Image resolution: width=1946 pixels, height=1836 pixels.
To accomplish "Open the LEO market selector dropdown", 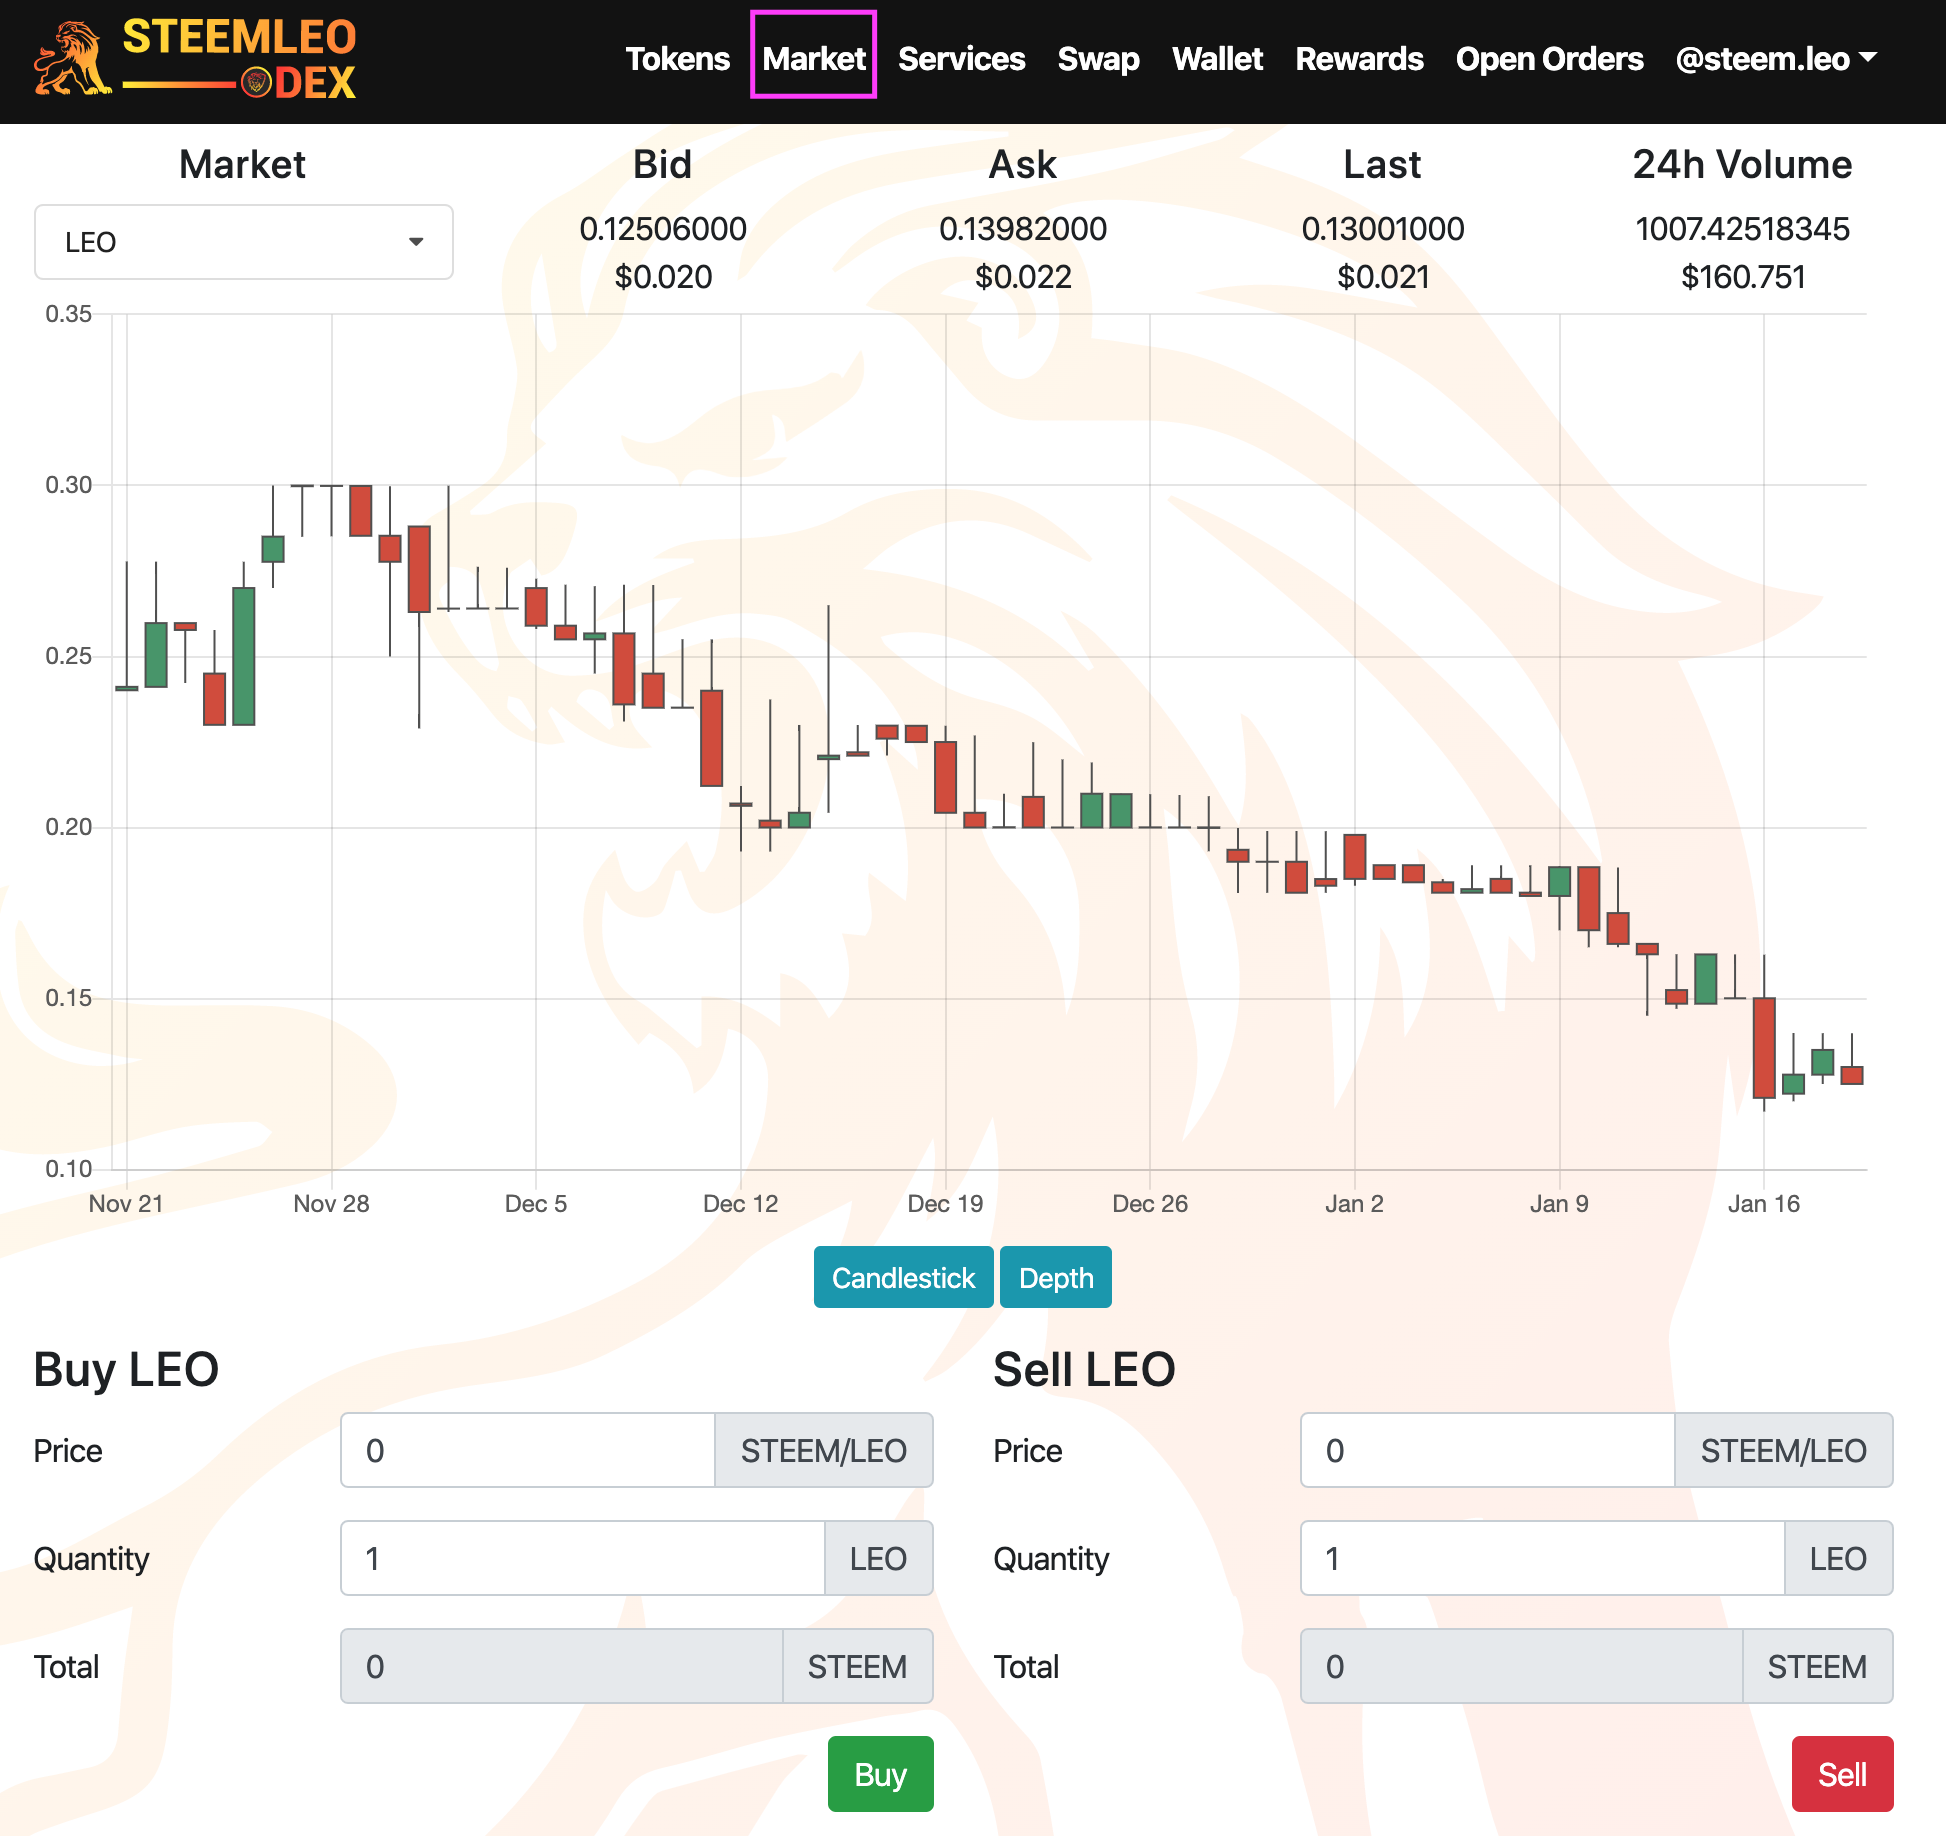I will coord(244,242).
